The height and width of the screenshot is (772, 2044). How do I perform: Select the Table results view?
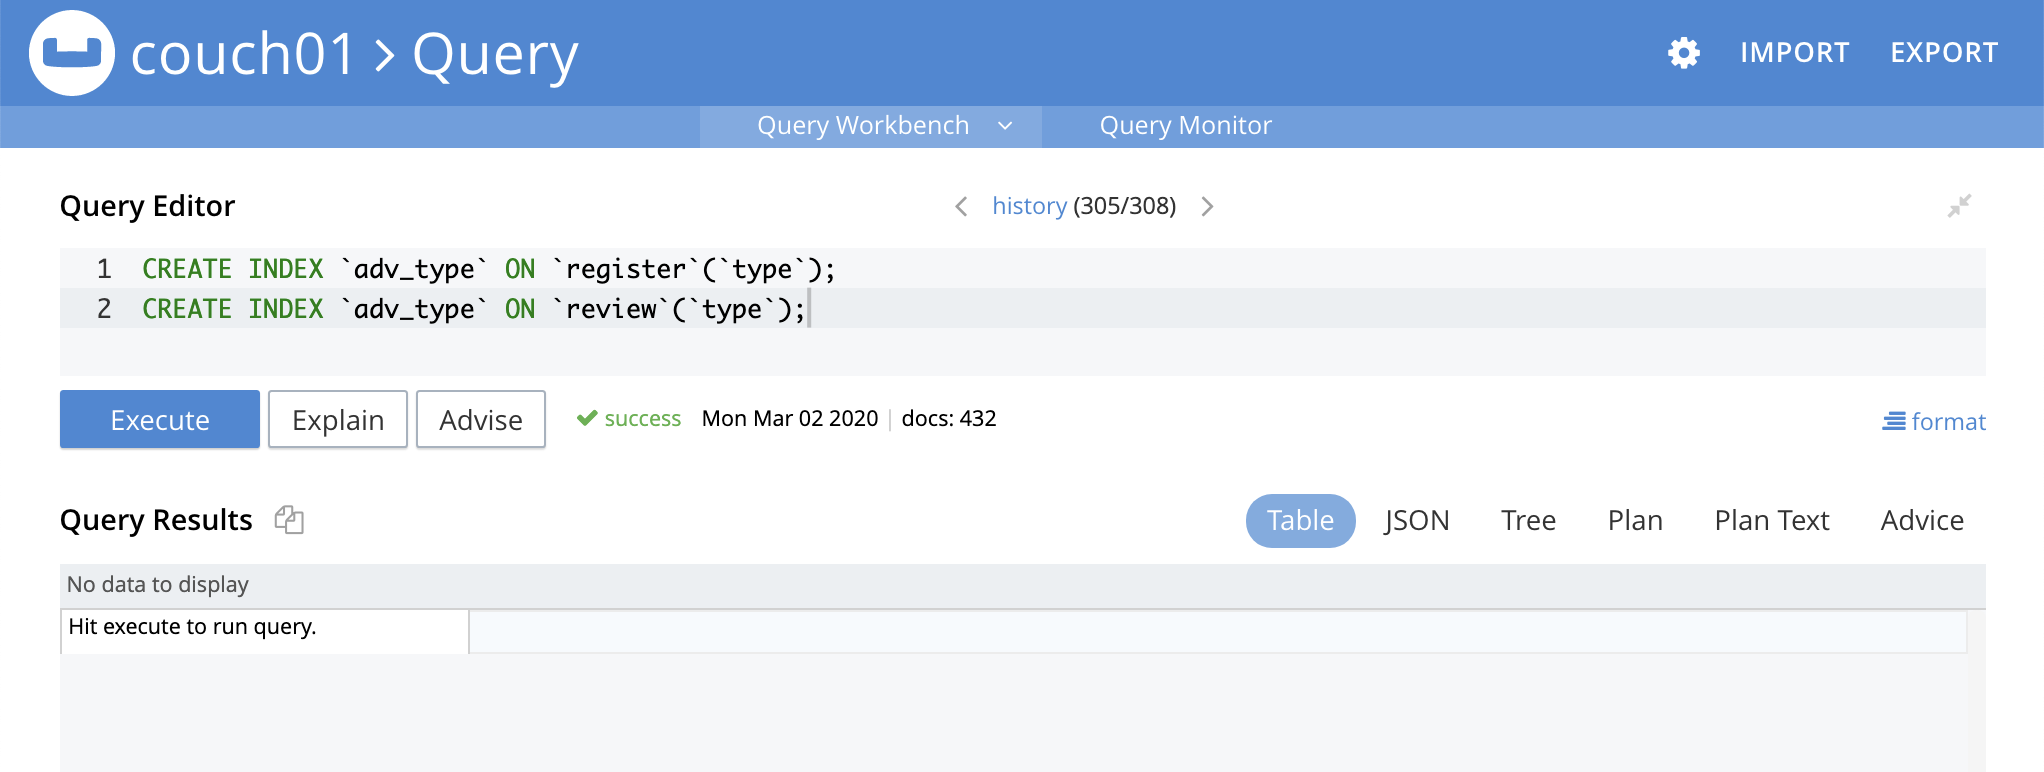point(1300,521)
